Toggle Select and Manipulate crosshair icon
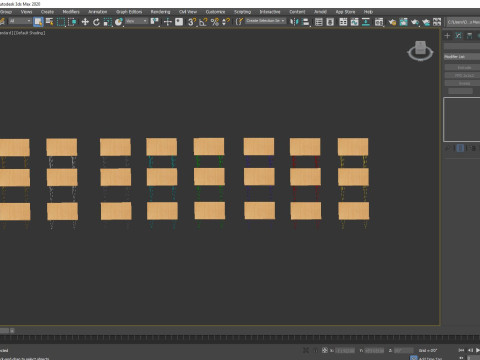480x360 pixels. point(168,22)
